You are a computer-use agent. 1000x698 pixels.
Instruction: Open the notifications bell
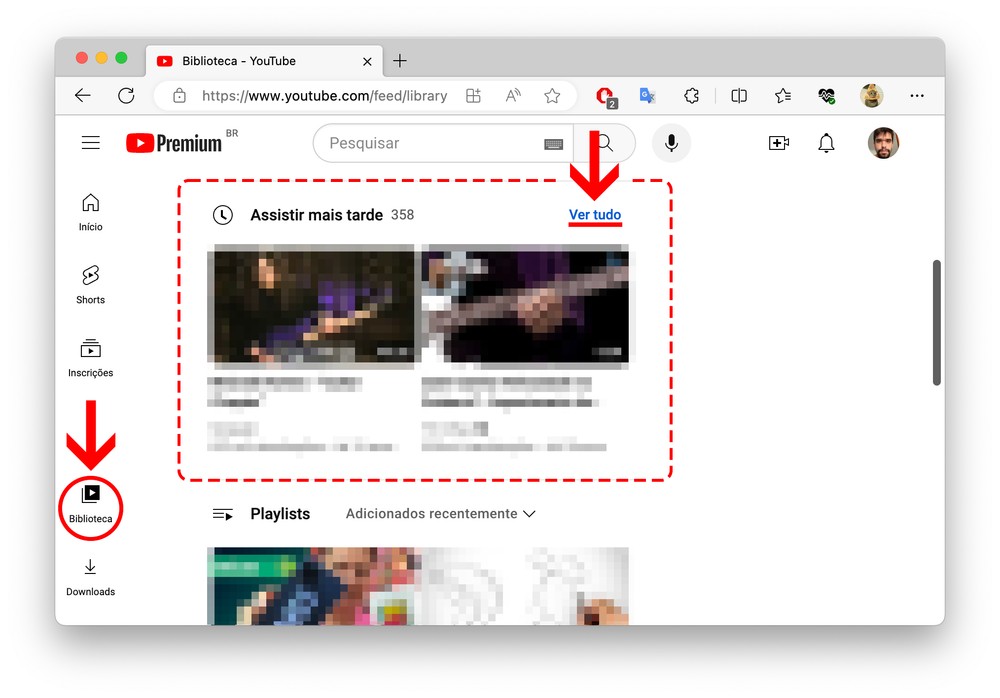(x=826, y=143)
